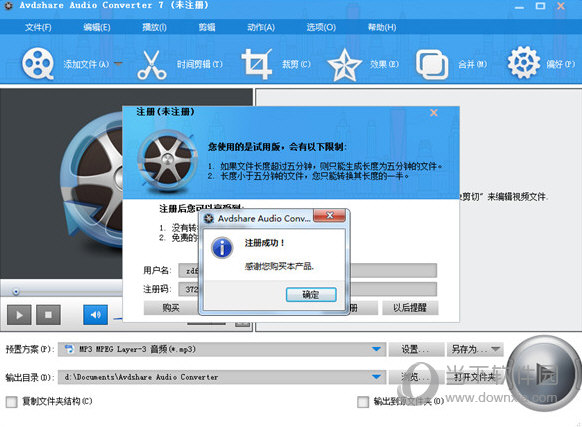Click the 添加文件(A) toolbar label
Viewport: 582px width, 427px height.
86,64
